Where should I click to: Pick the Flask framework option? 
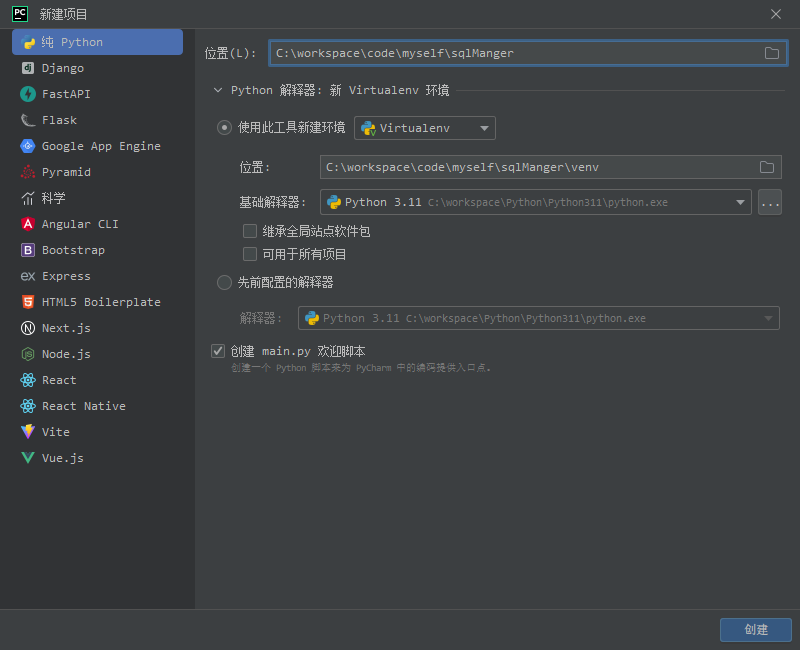[60, 120]
